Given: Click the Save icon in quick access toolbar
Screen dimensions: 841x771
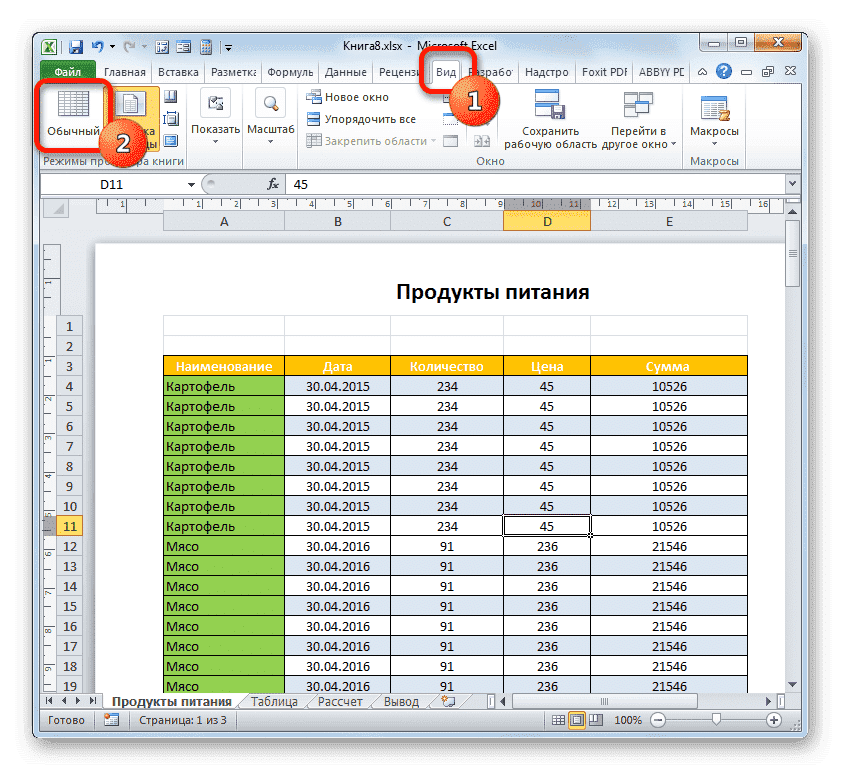Looking at the screenshot, I should pos(75,46).
